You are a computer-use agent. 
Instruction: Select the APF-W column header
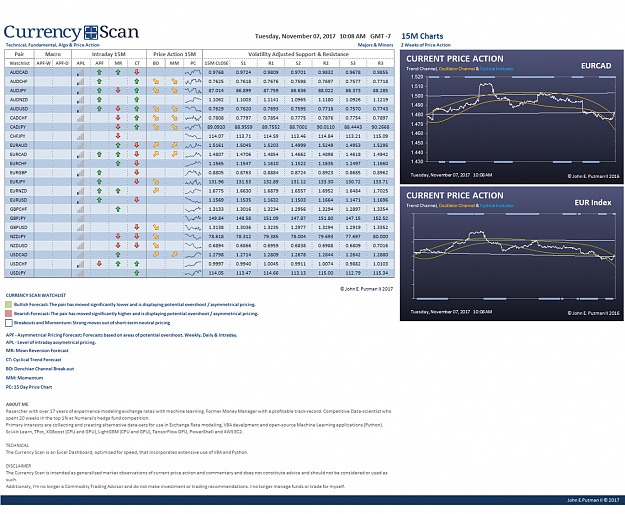[43, 63]
